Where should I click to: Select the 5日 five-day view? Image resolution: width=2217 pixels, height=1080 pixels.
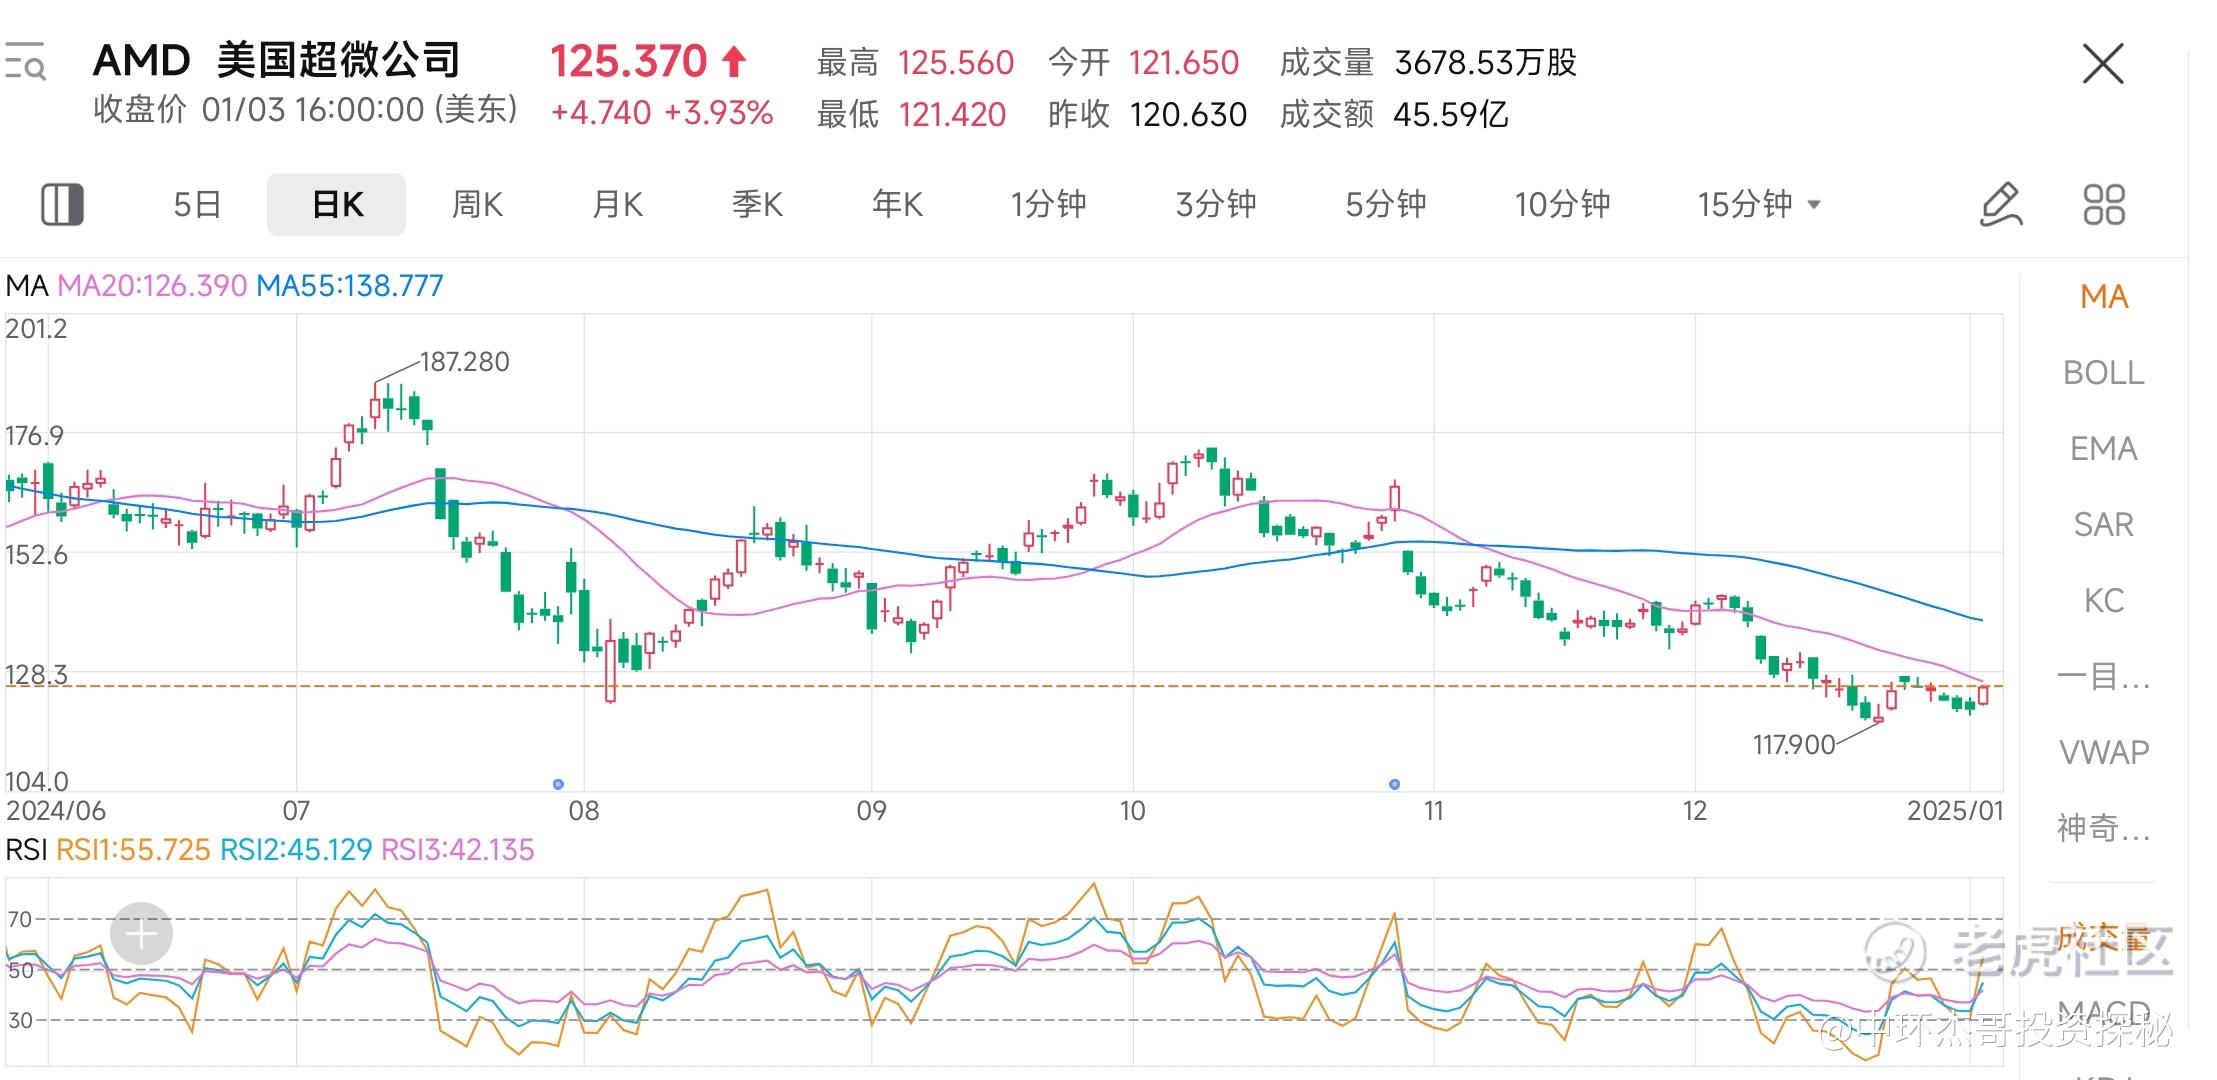pos(197,205)
